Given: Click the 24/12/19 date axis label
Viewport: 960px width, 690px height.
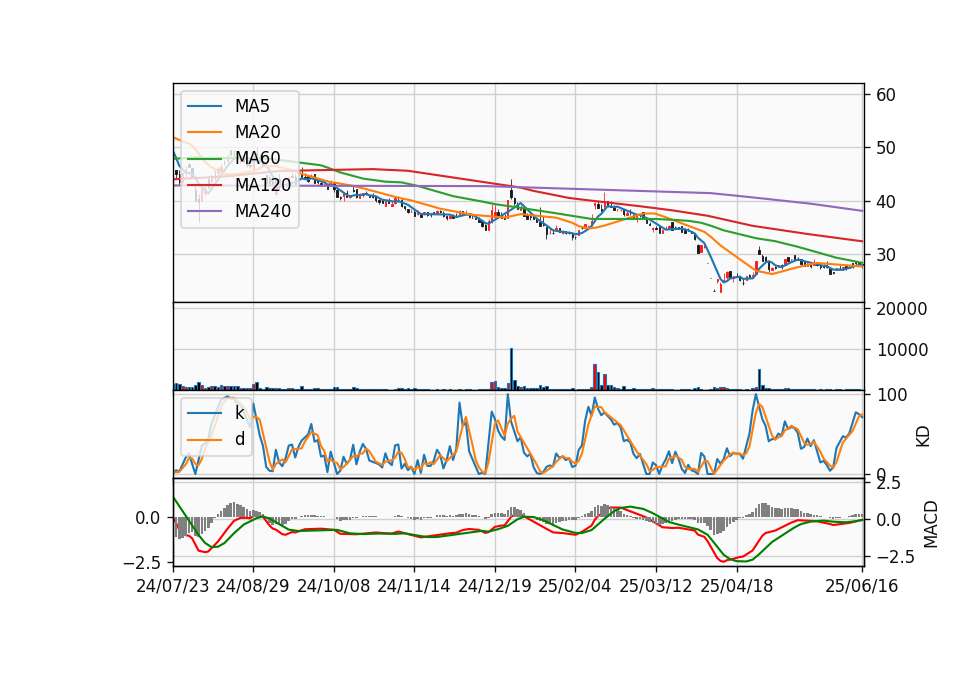Looking at the screenshot, I should (x=495, y=586).
